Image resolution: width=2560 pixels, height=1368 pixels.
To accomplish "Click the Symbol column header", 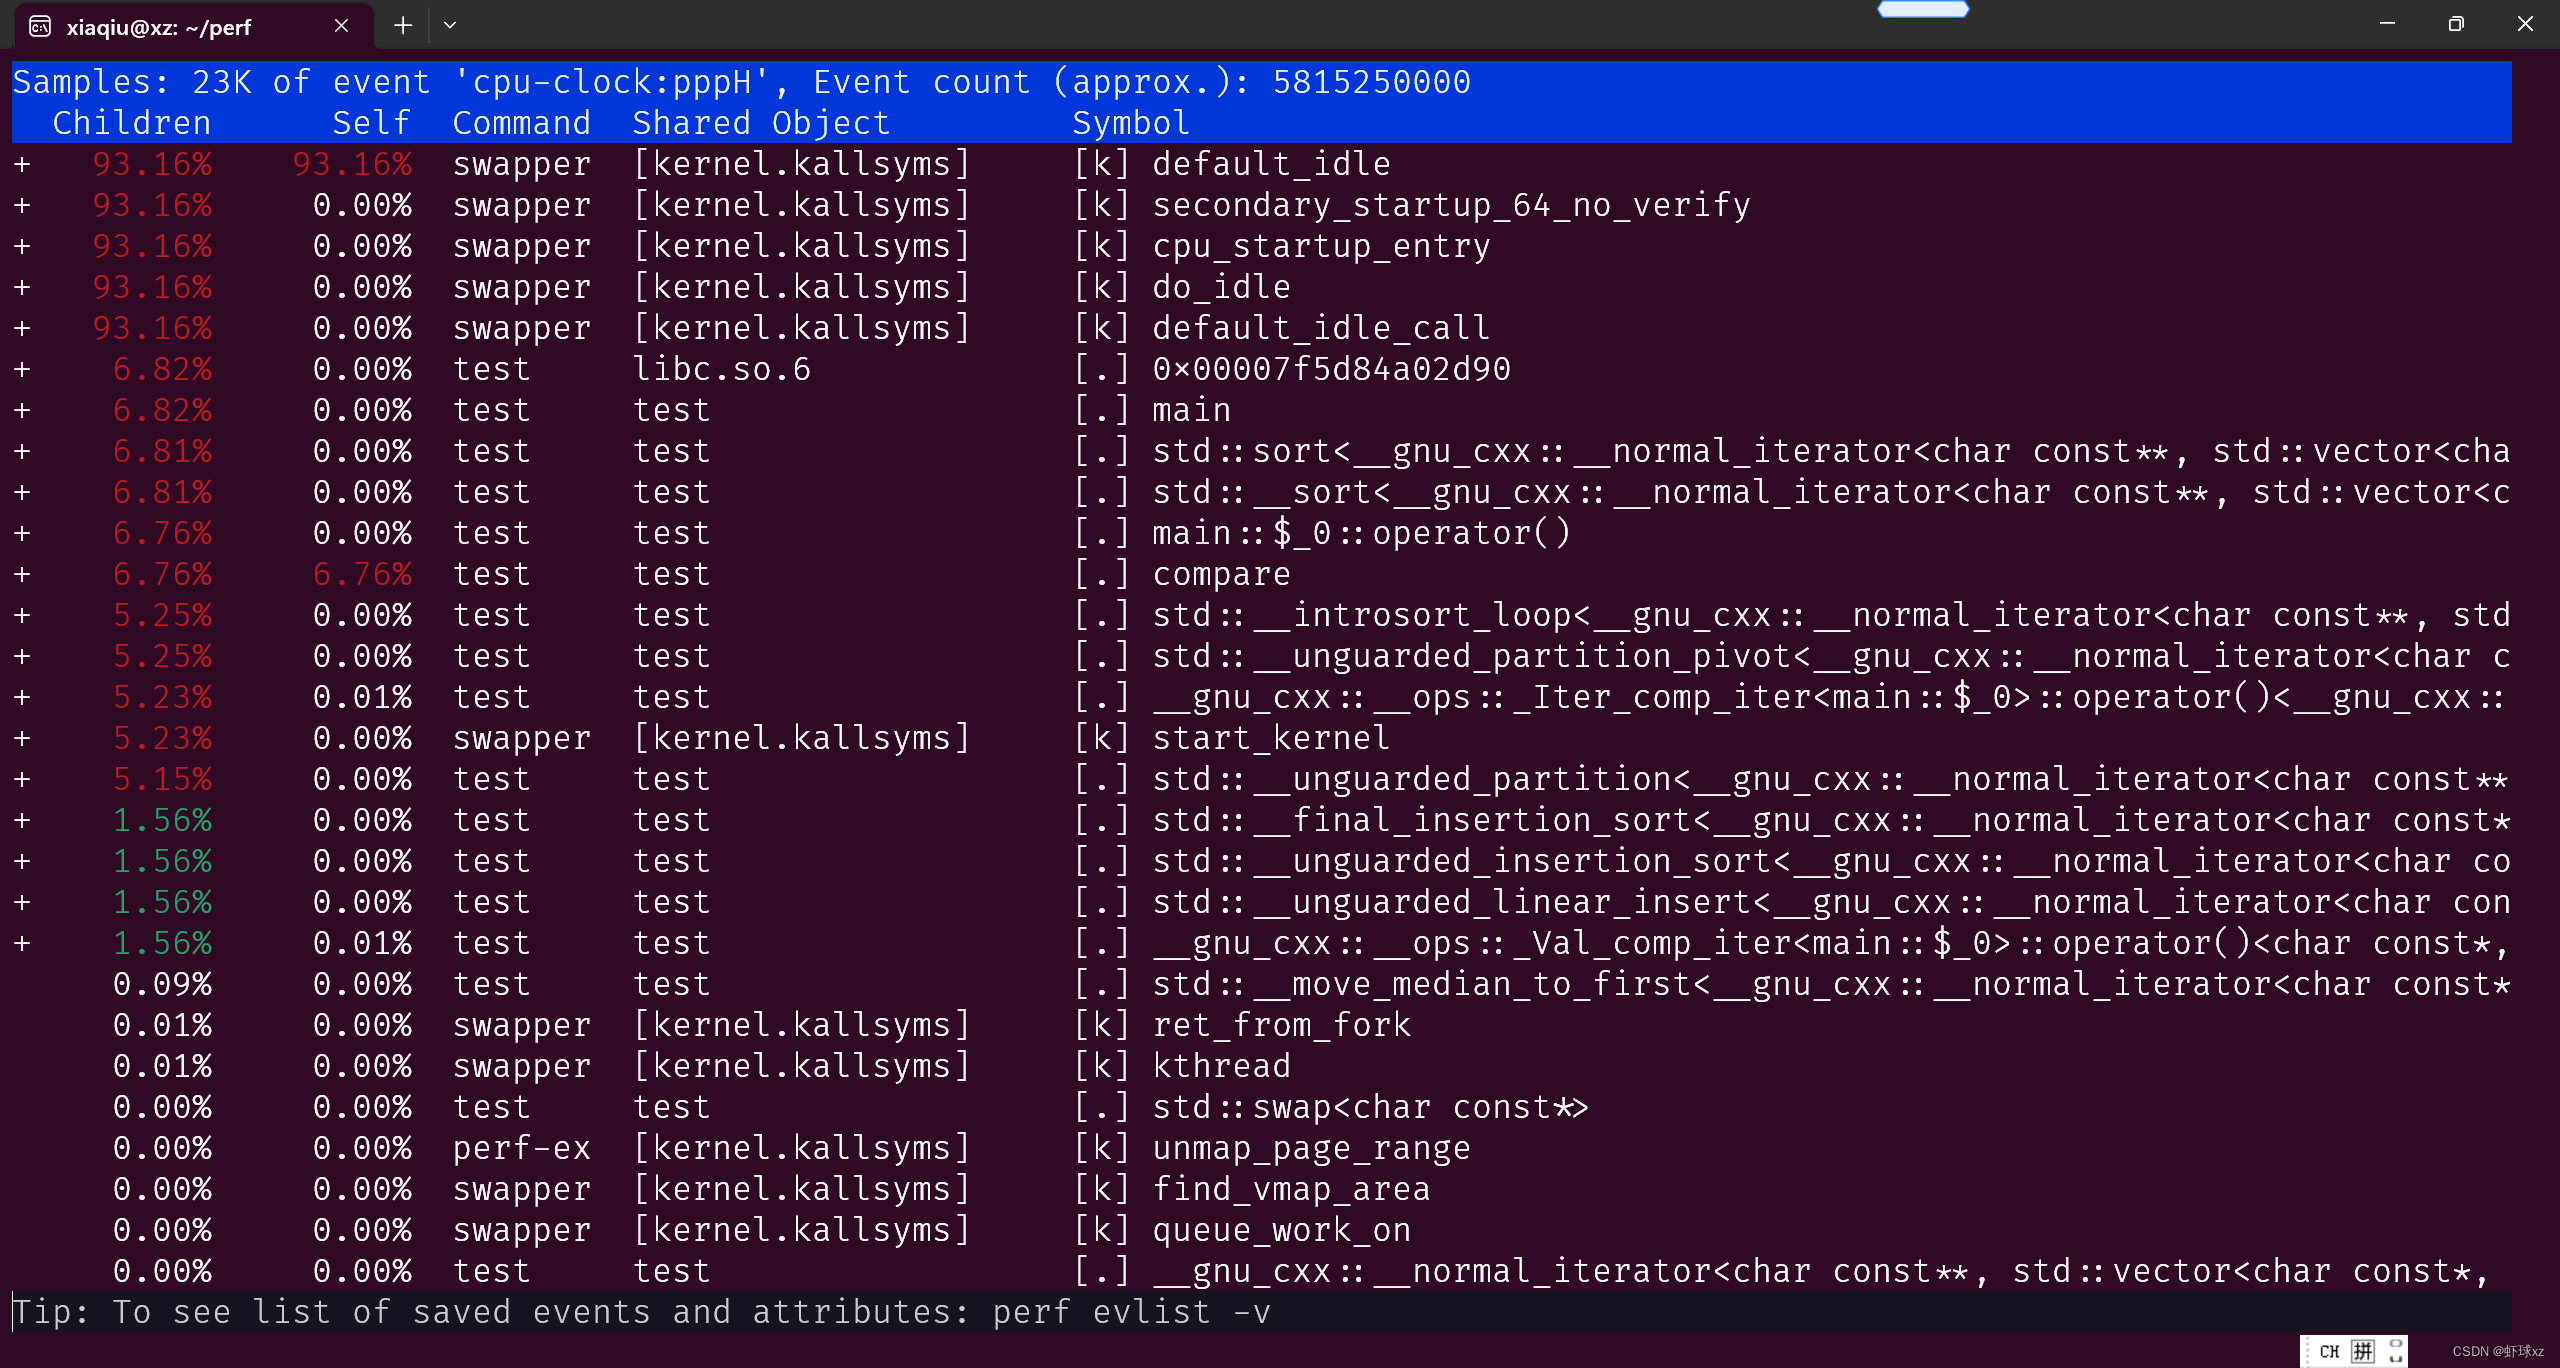I will (x=1128, y=120).
